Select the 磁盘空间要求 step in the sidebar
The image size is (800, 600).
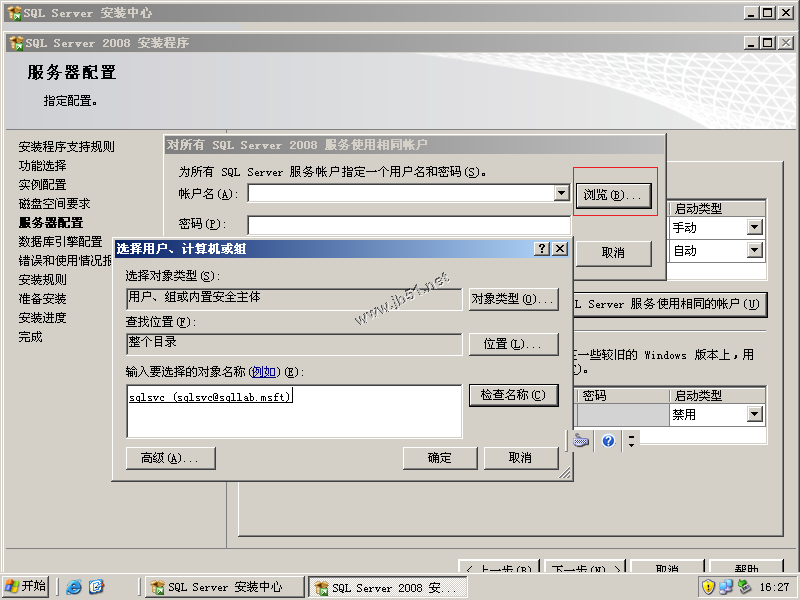point(54,204)
